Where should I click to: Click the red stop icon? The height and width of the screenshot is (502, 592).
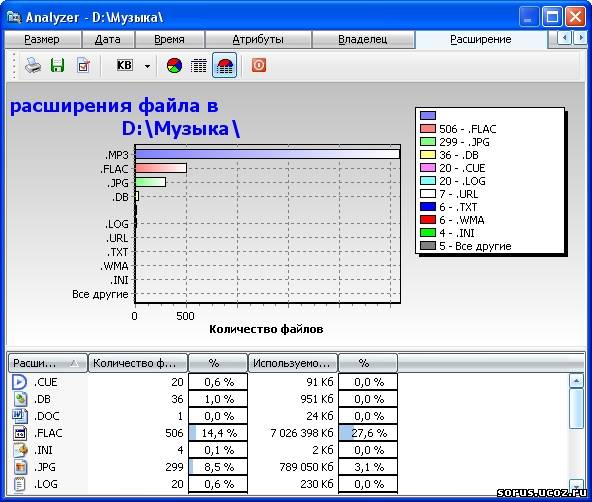pyautogui.click(x=259, y=65)
